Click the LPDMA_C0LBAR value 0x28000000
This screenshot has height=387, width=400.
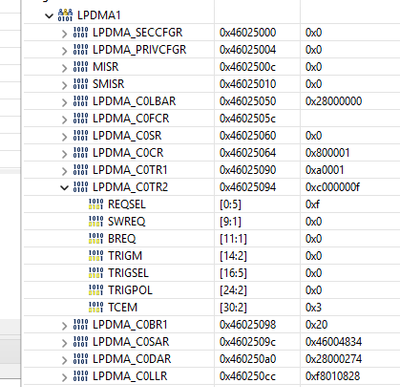coord(333,101)
